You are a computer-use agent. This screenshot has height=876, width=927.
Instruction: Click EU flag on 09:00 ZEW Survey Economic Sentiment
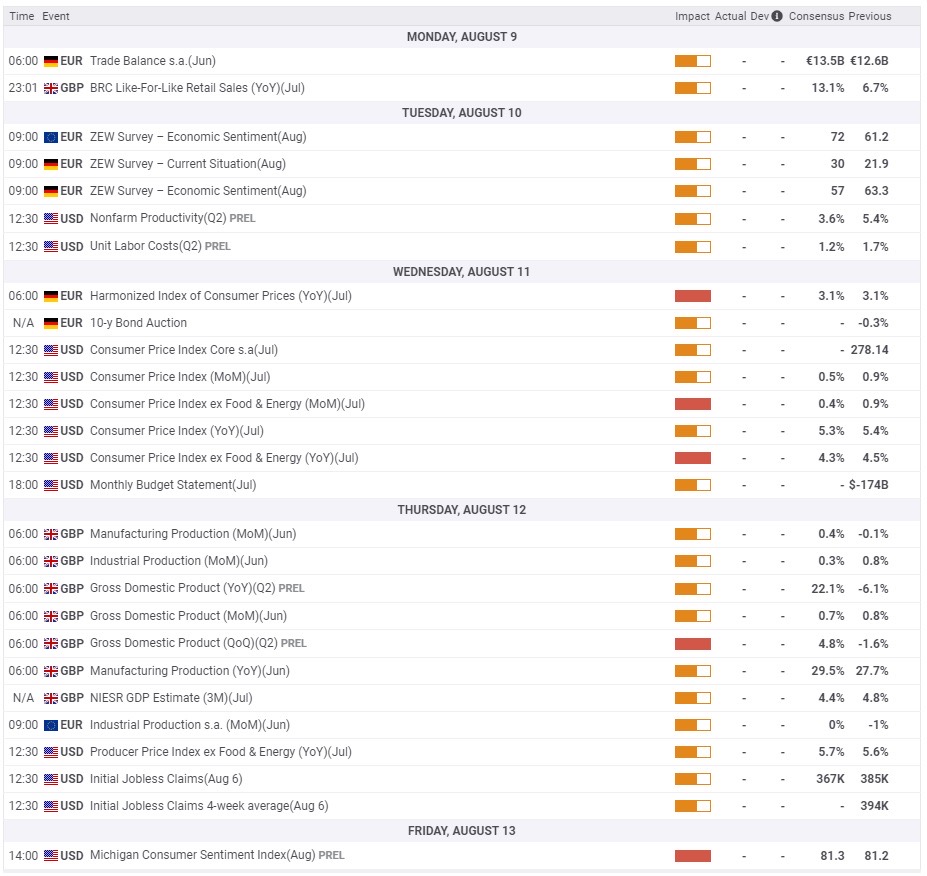pyautogui.click(x=51, y=137)
